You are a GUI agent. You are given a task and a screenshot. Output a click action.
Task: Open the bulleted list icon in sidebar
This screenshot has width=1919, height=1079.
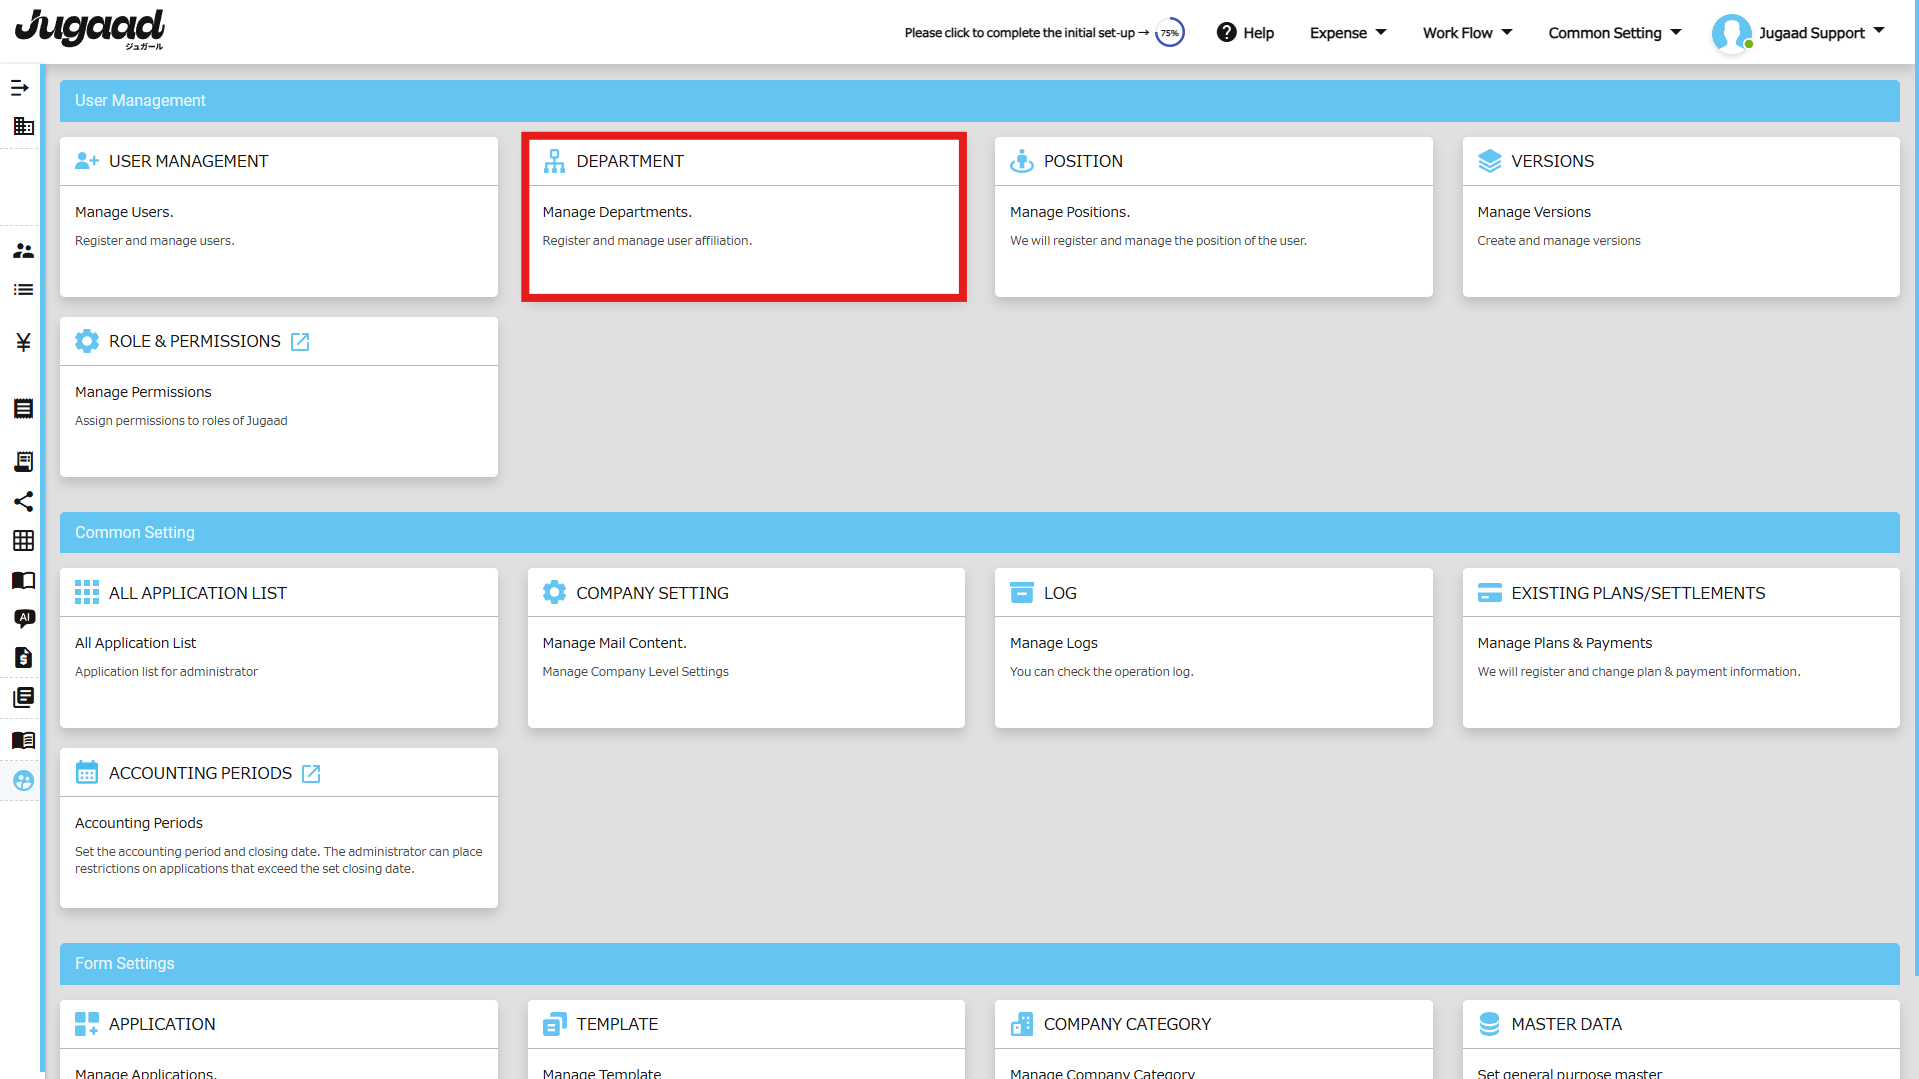coord(23,290)
